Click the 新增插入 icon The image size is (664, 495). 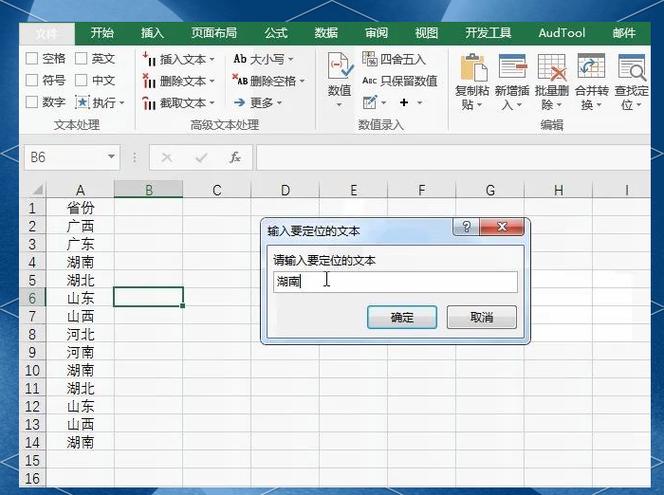(x=513, y=66)
